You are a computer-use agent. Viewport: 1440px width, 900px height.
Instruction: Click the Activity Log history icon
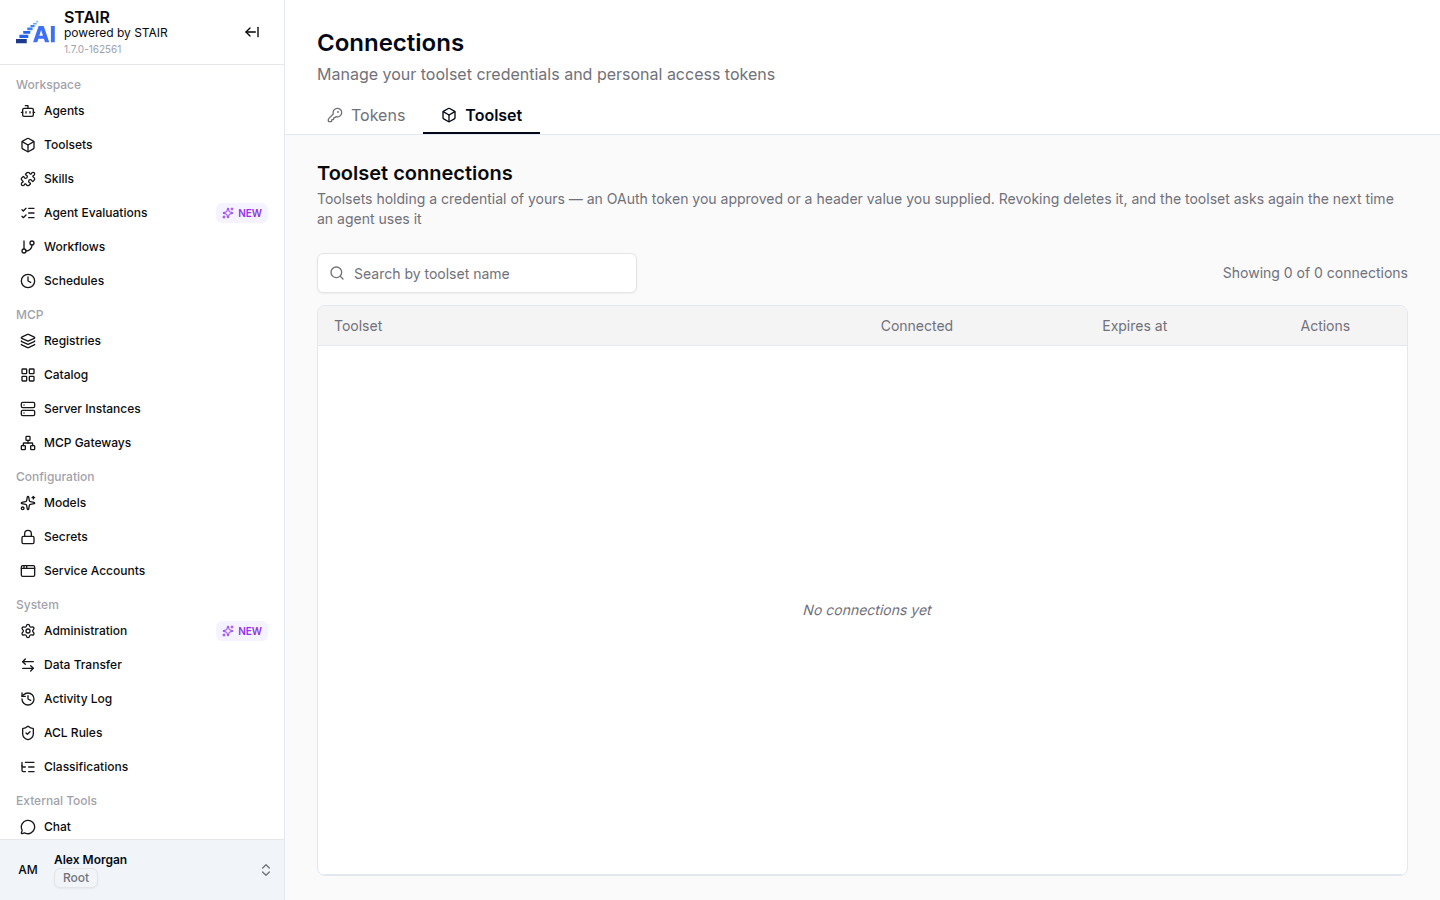pyautogui.click(x=28, y=699)
